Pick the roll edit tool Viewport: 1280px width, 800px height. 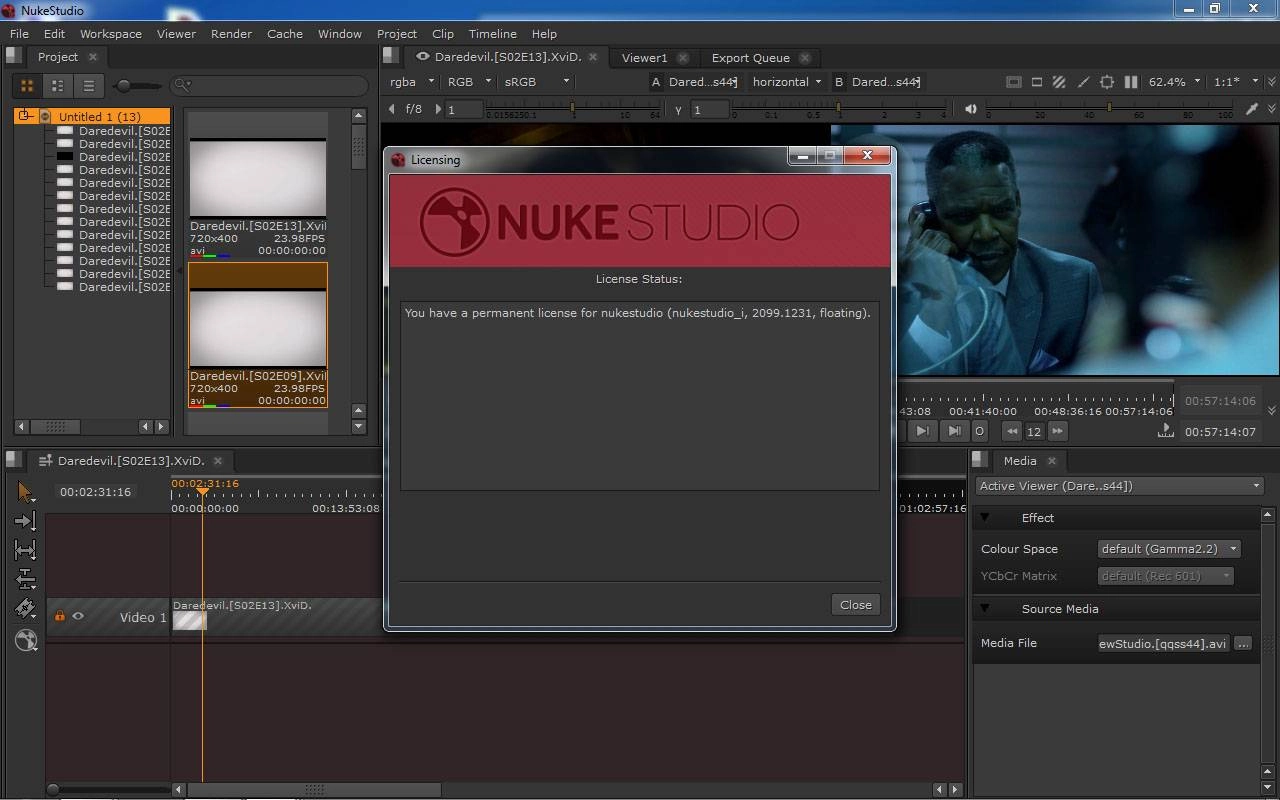click(x=25, y=579)
